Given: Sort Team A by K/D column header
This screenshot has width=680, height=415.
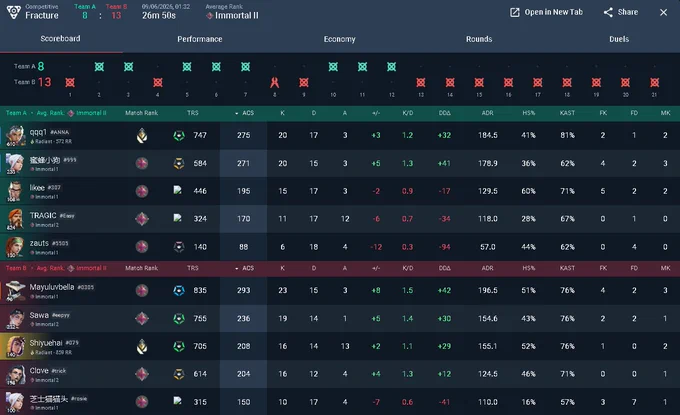Looking at the screenshot, I should pos(408,113).
